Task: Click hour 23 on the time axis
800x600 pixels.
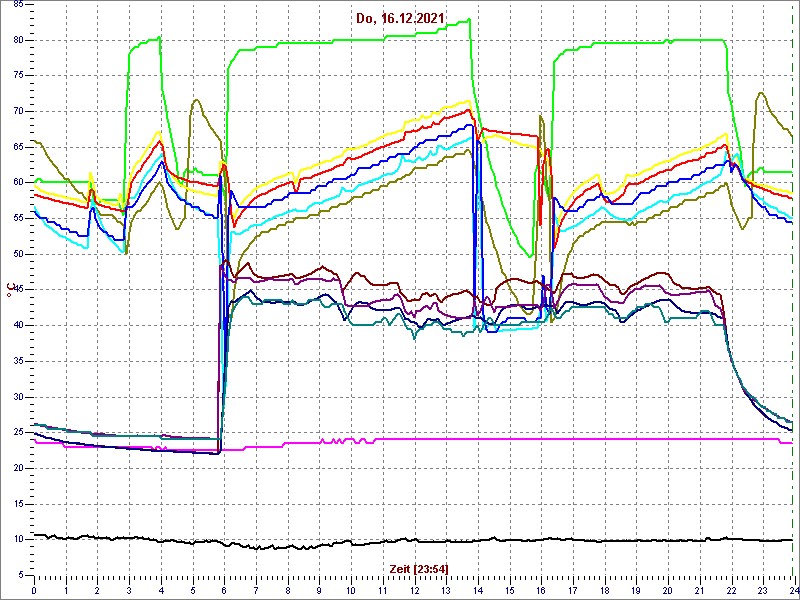Action: click(762, 591)
